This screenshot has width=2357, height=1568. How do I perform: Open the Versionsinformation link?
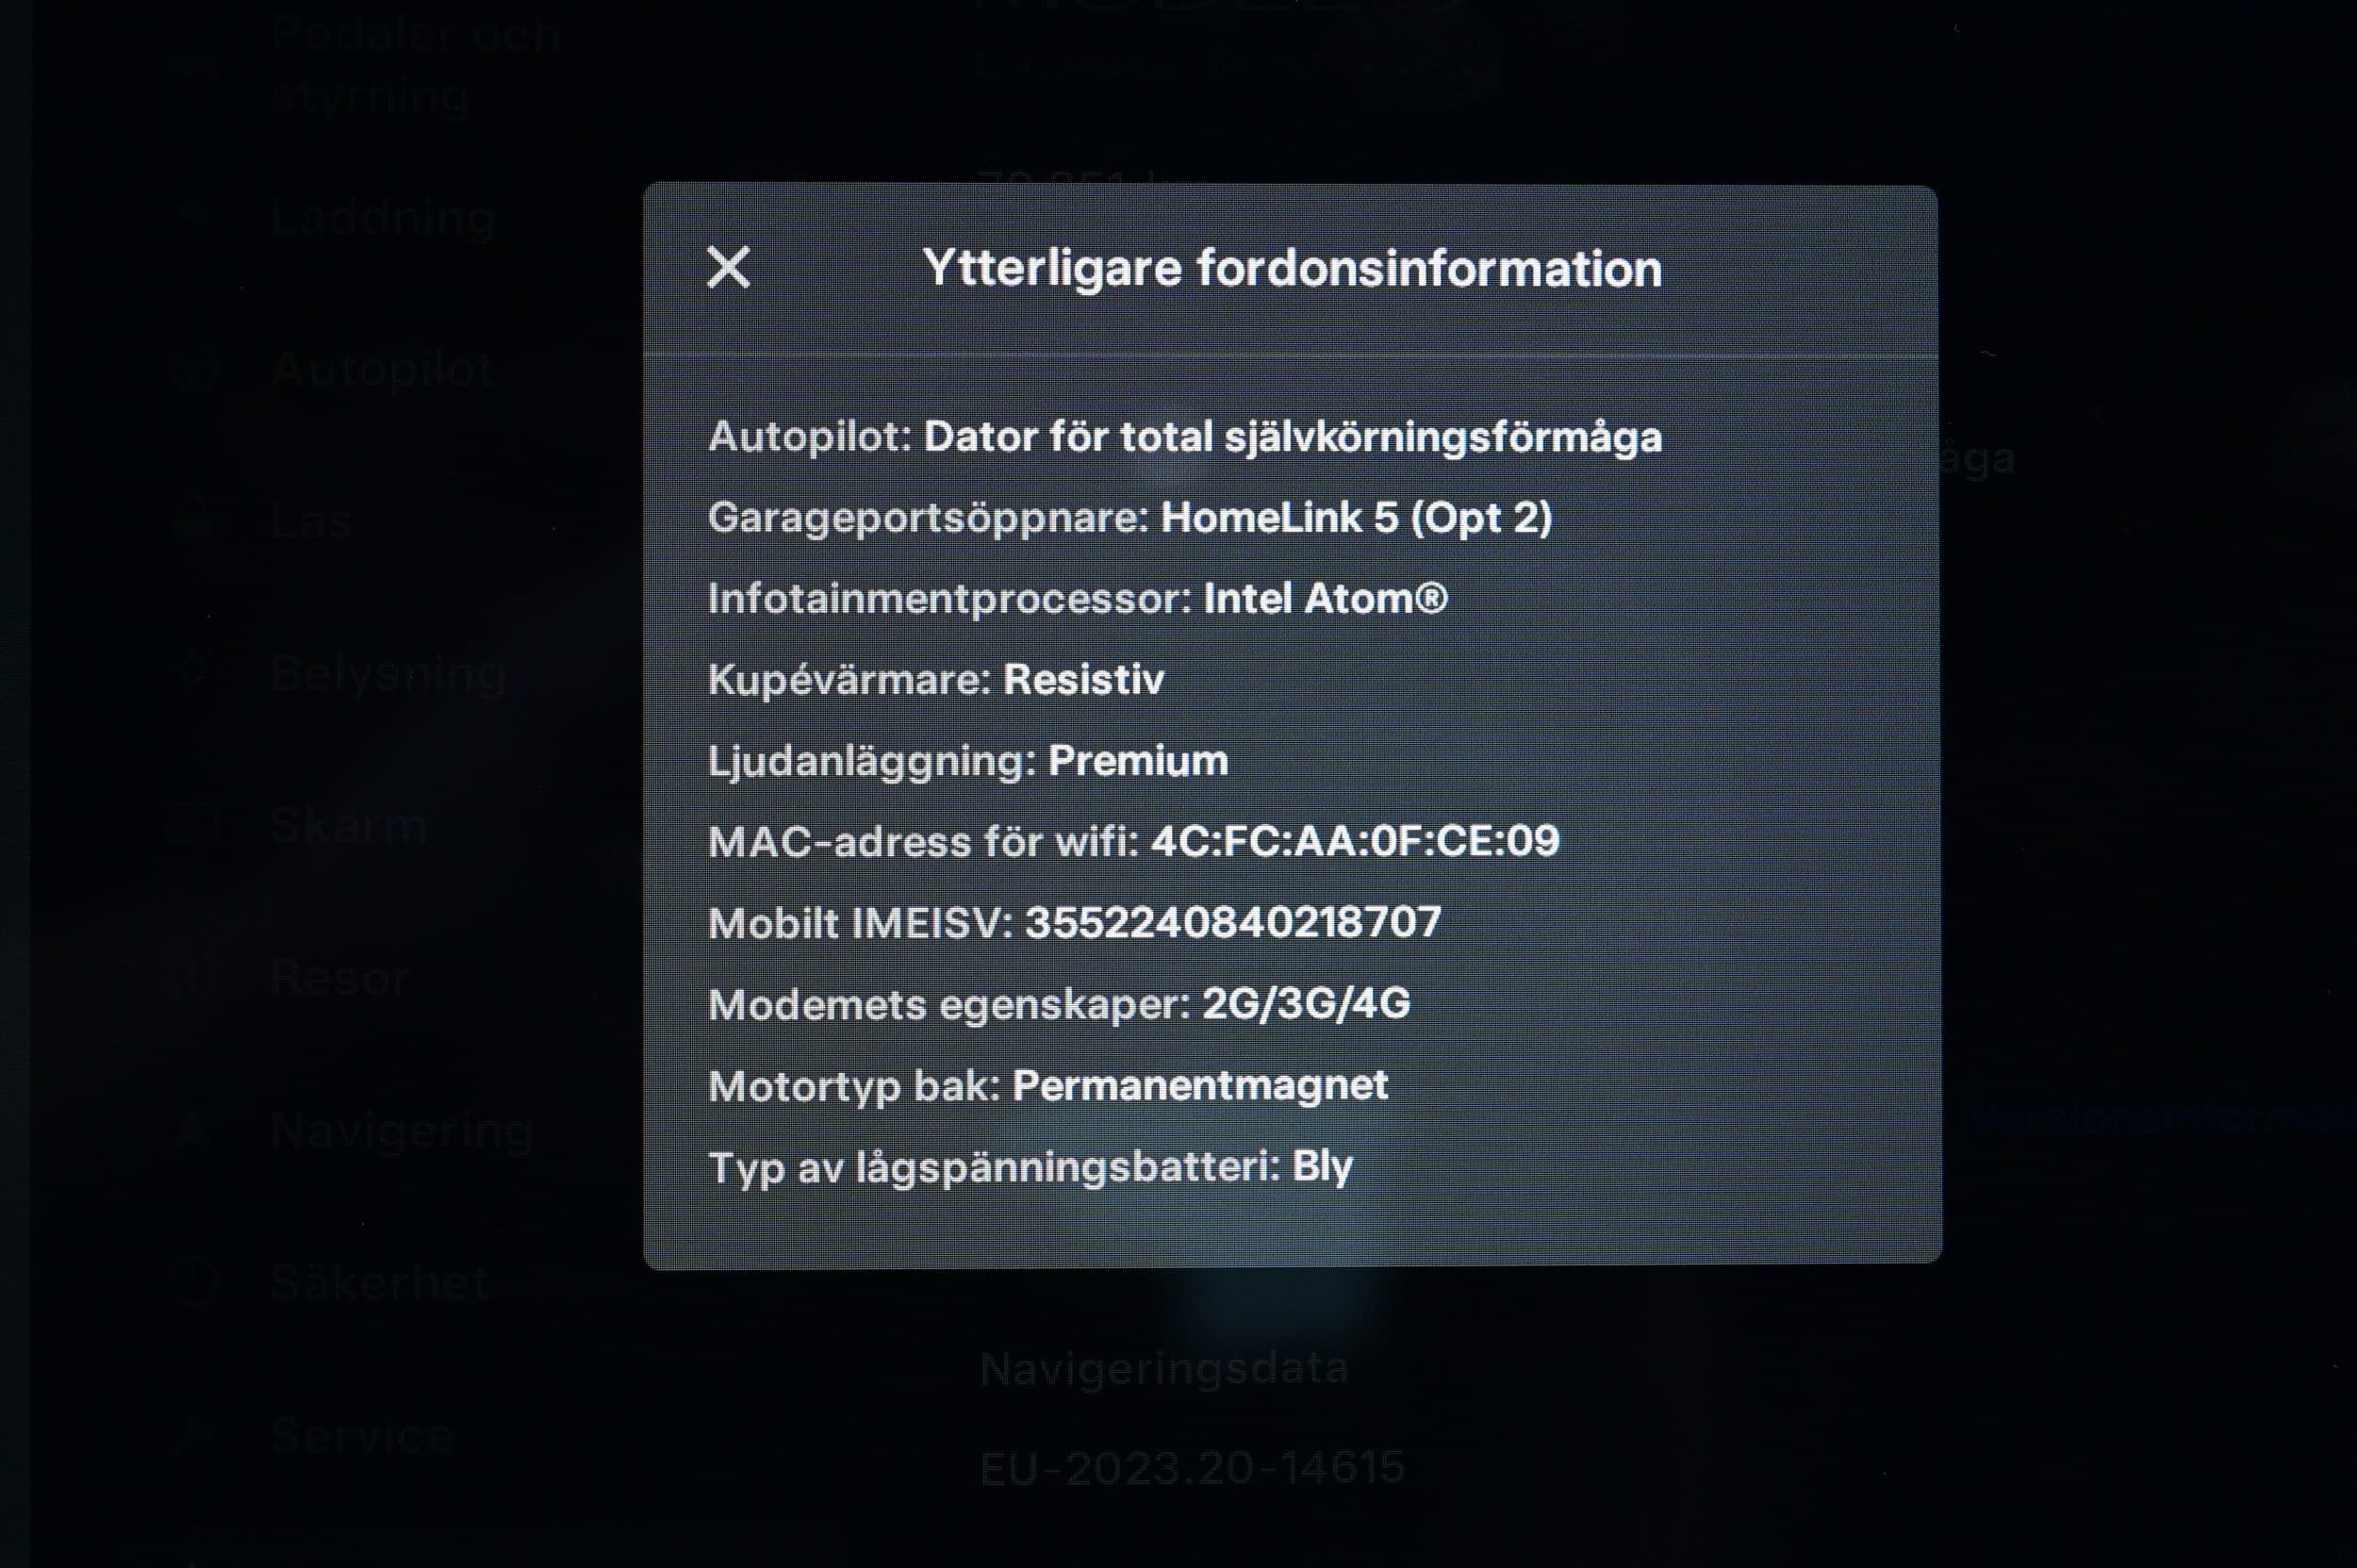2160,1118
